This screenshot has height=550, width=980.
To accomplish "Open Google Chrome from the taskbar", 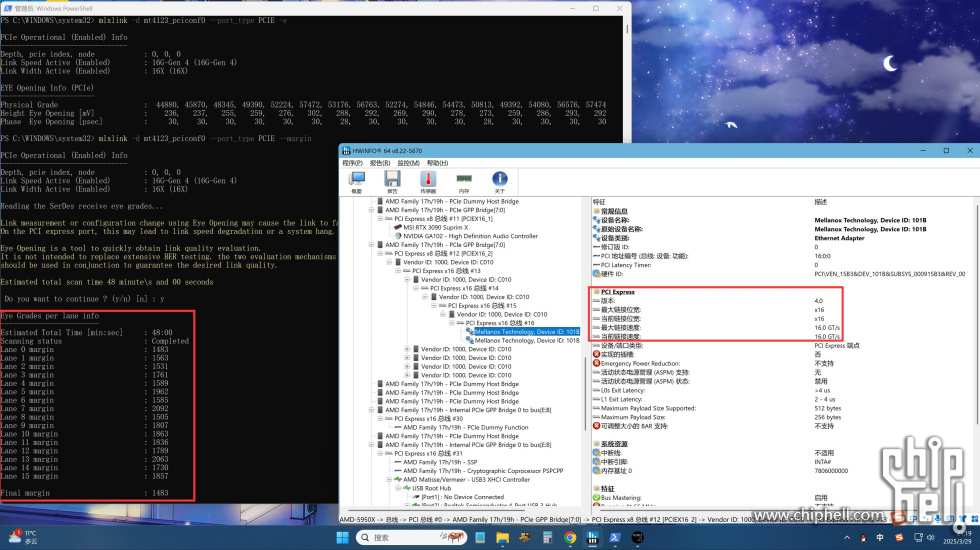I will (570, 538).
